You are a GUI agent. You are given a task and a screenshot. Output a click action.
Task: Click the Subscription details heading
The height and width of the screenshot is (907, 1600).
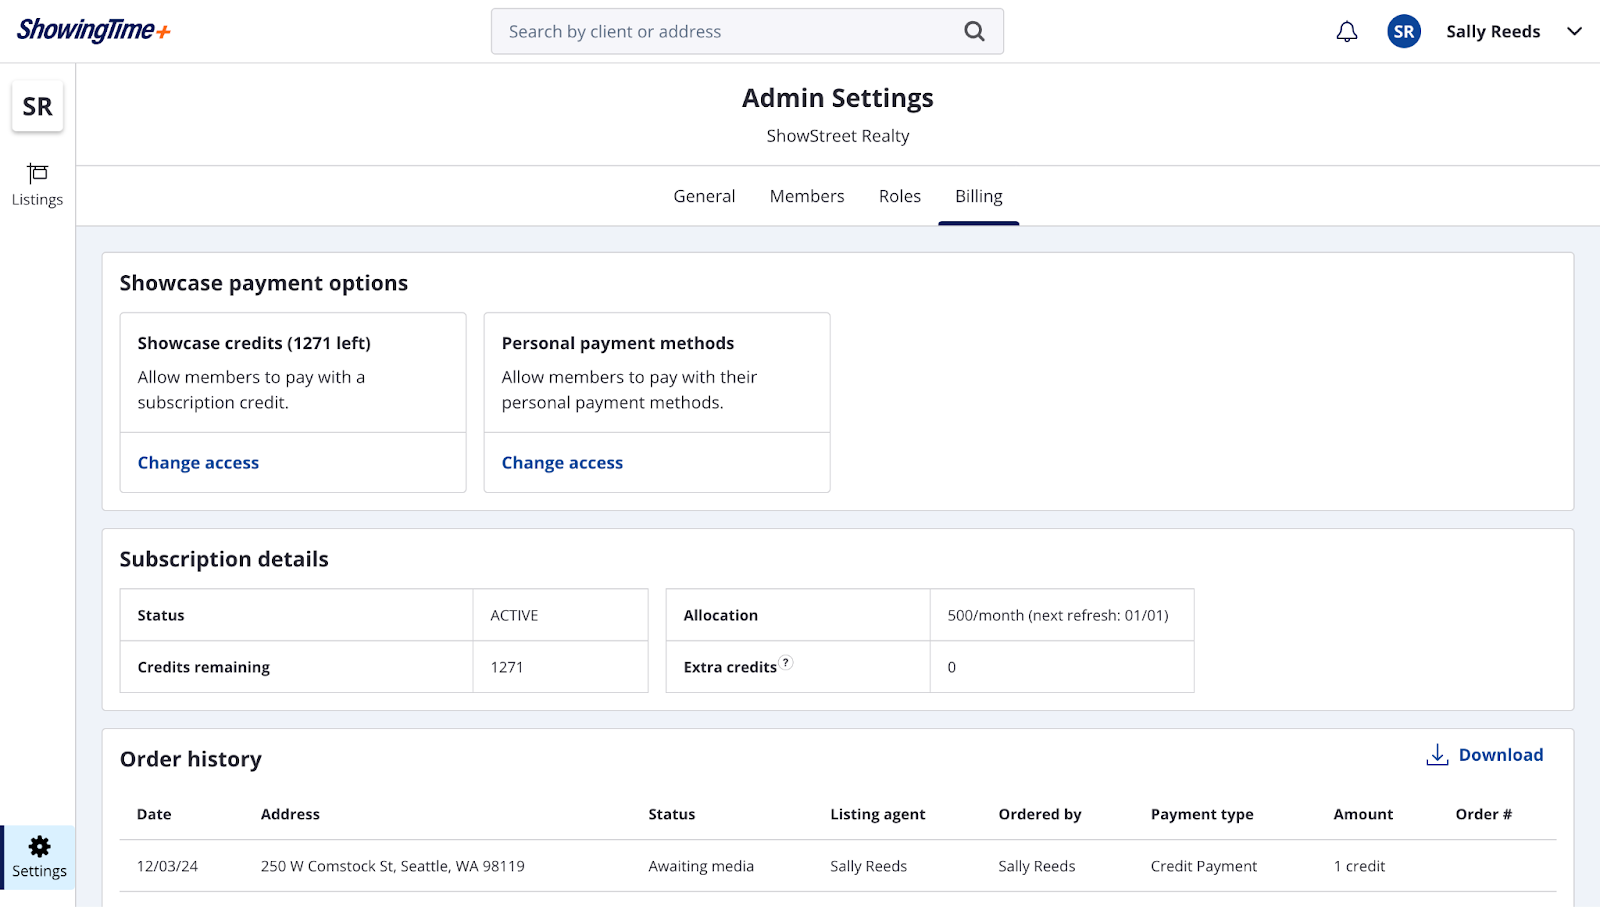tap(224, 559)
